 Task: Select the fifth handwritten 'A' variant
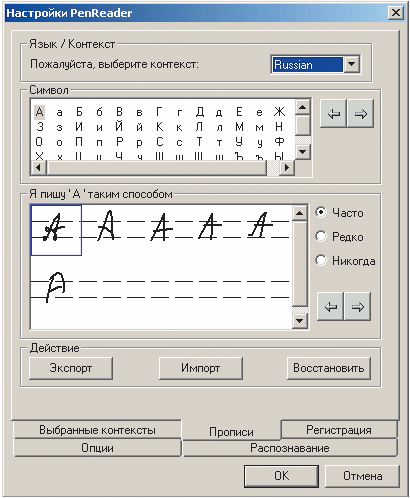point(259,225)
